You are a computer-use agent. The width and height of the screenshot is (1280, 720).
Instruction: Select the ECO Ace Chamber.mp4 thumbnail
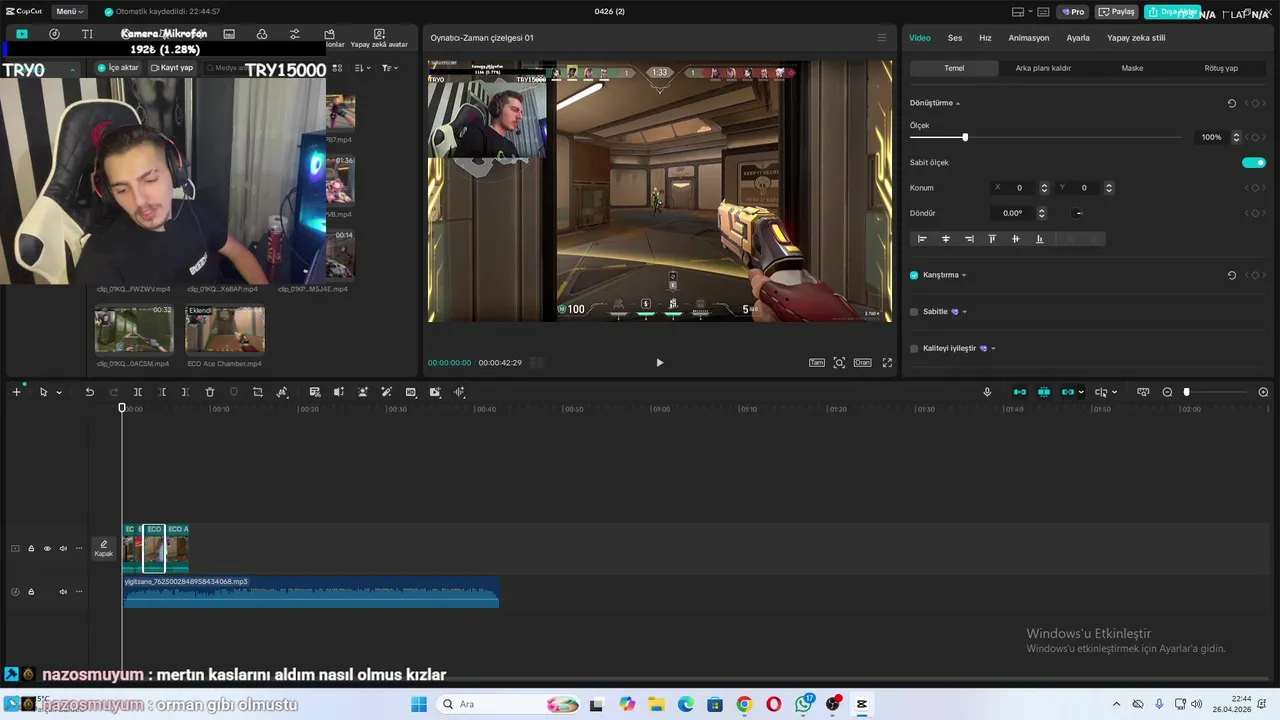click(x=225, y=330)
